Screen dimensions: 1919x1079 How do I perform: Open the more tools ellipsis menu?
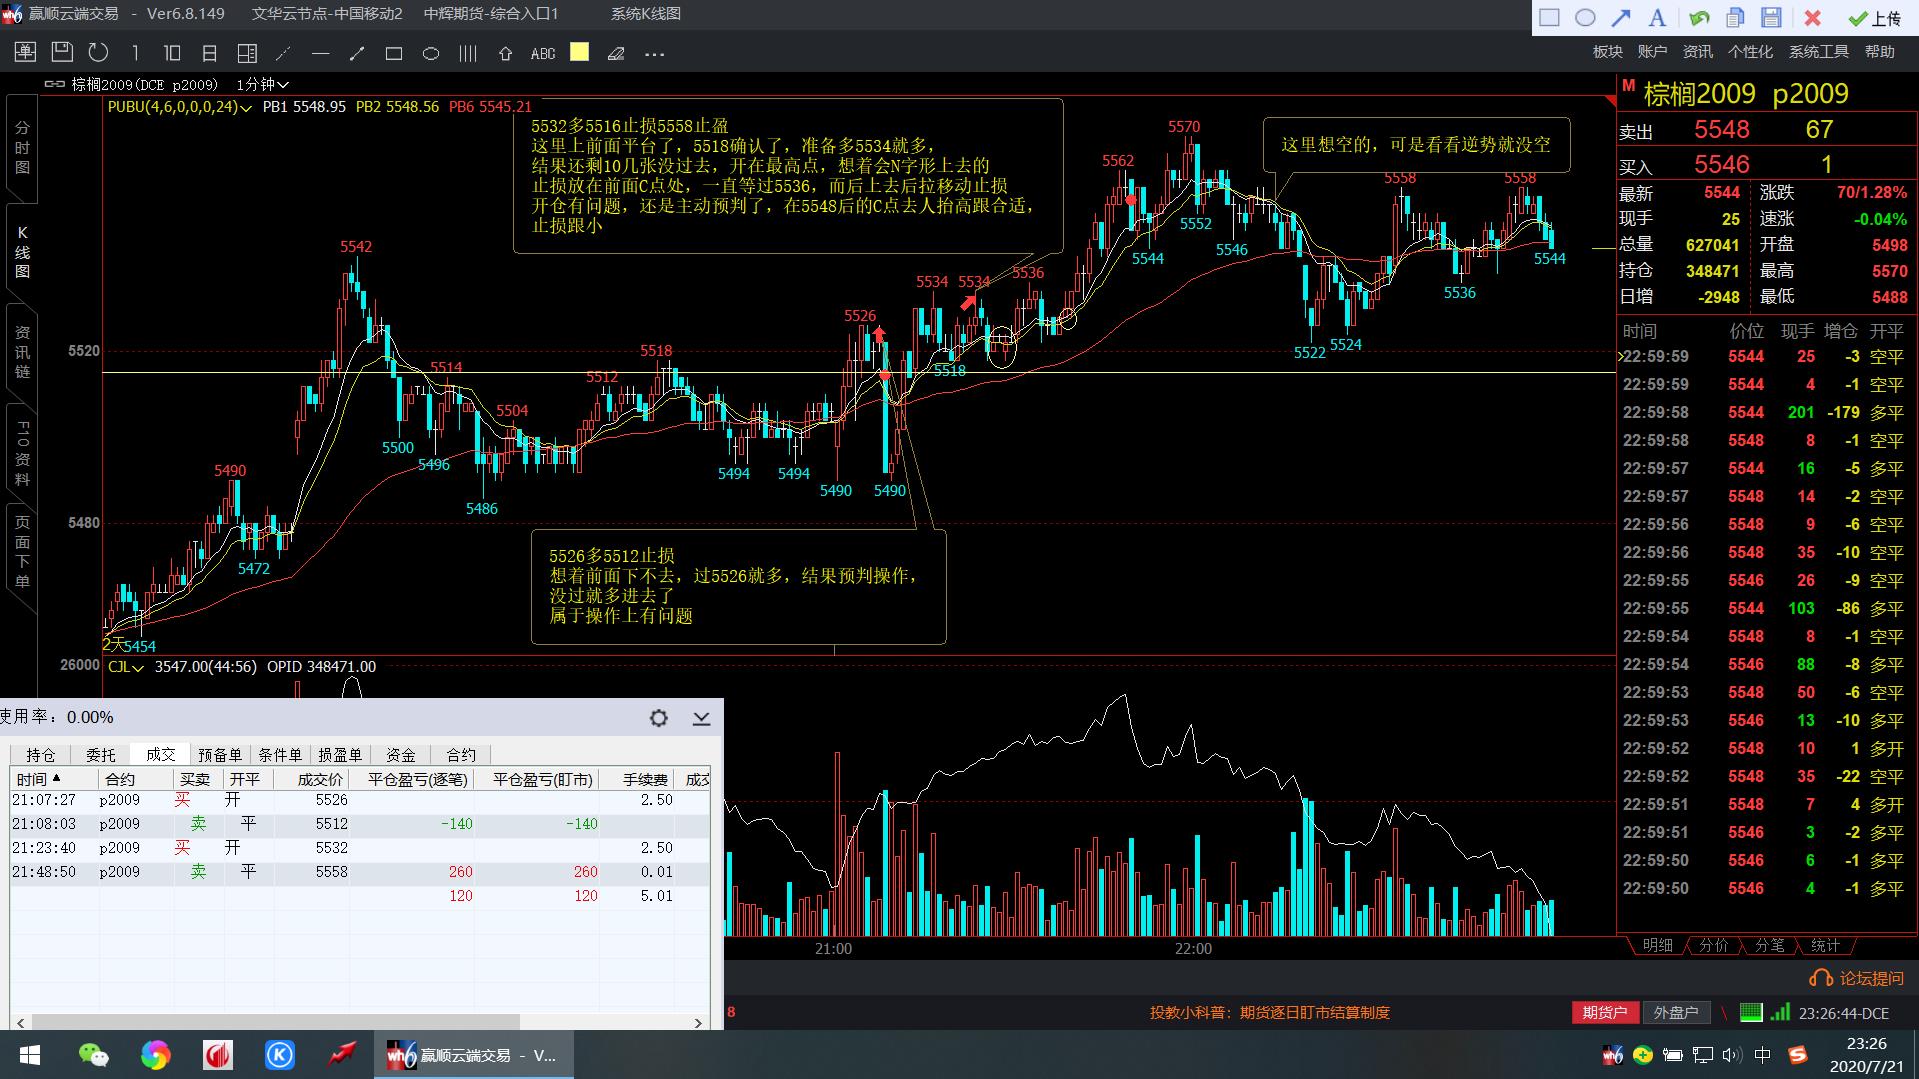655,54
